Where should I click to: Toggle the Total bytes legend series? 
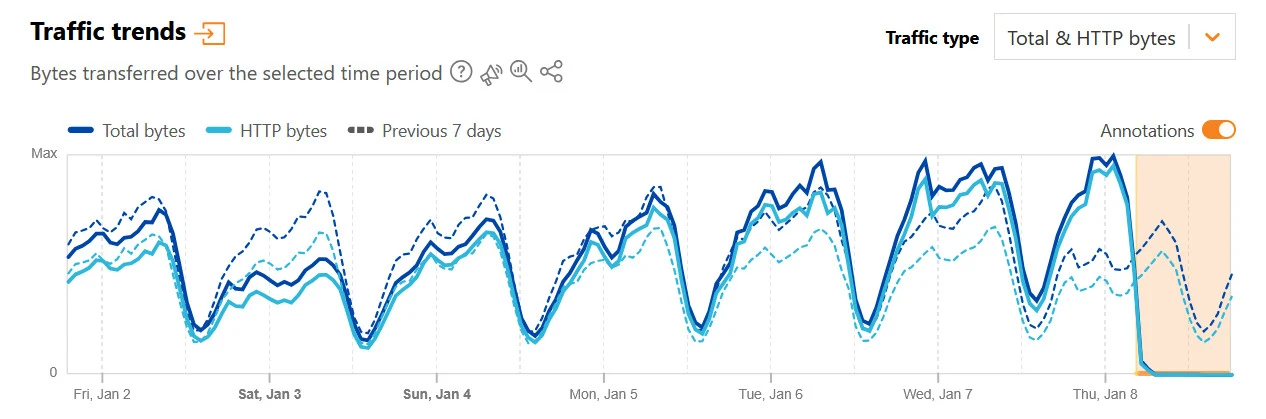143,131
